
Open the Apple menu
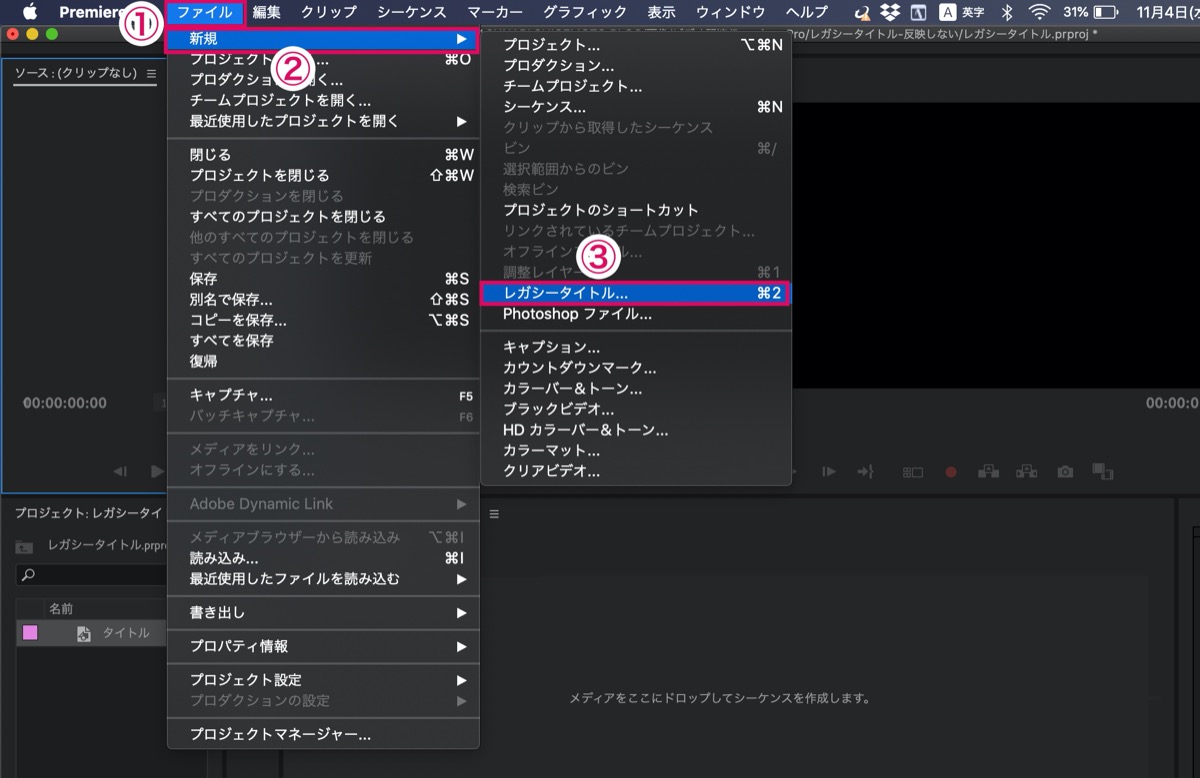point(30,12)
